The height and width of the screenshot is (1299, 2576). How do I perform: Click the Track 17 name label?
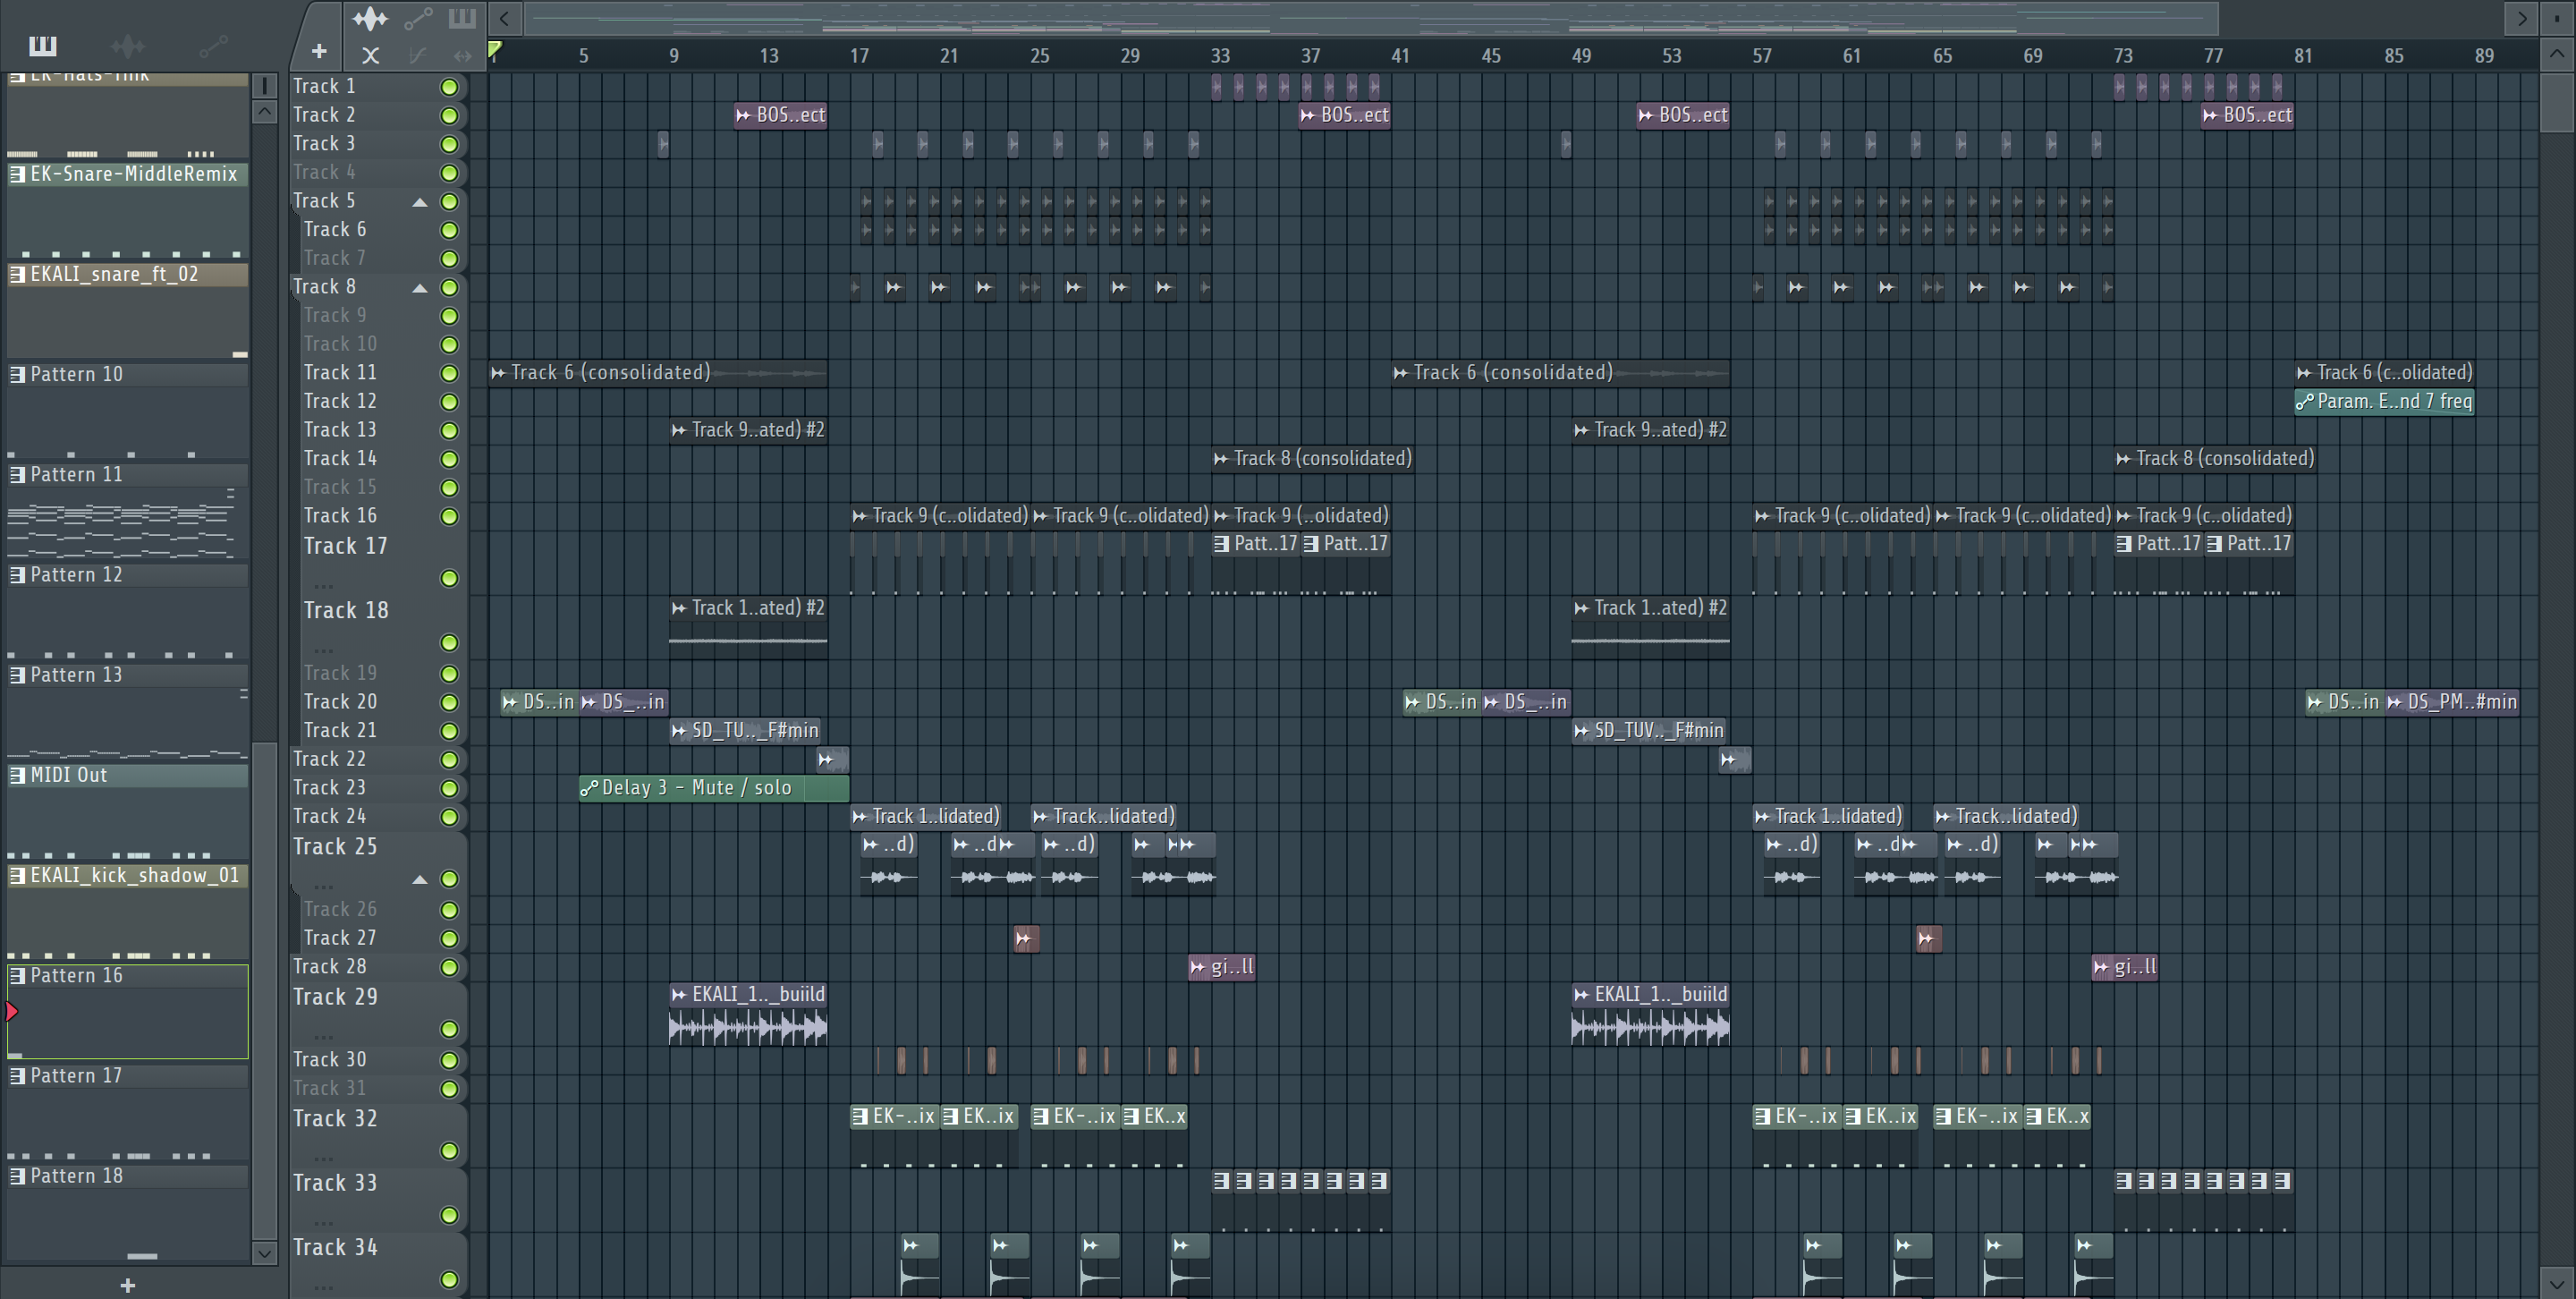(345, 546)
